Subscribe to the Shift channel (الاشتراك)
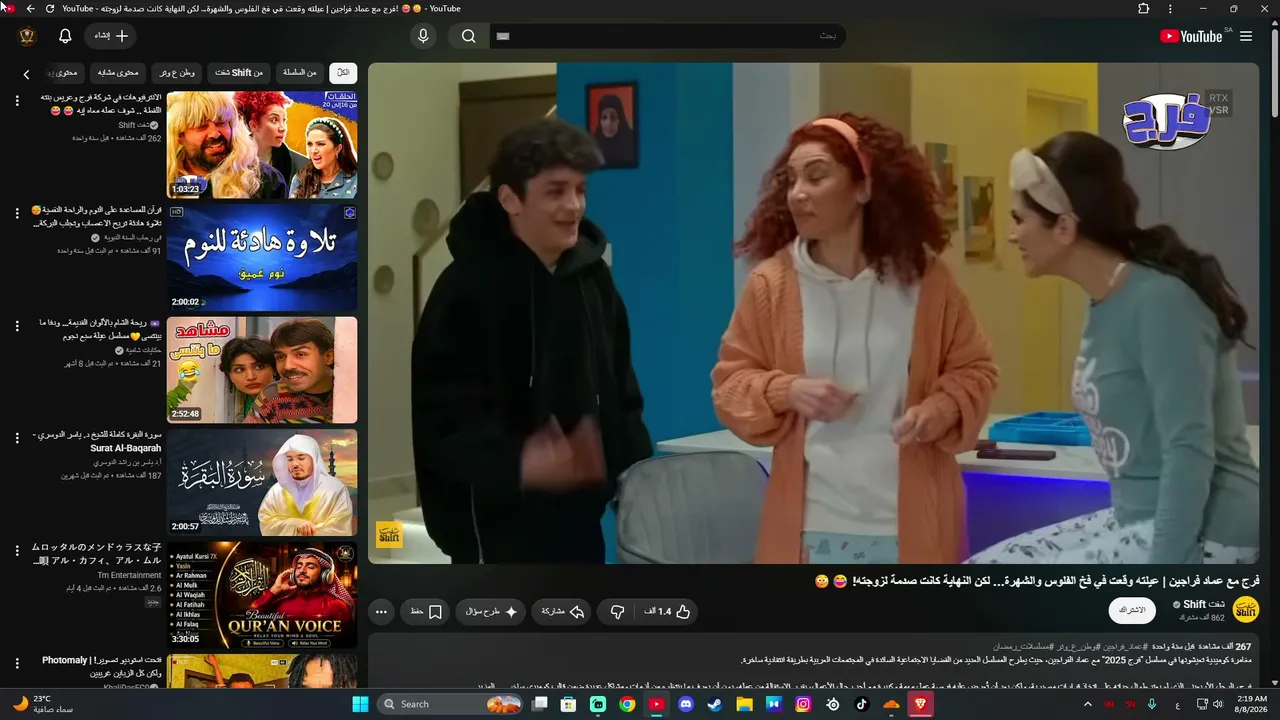The height and width of the screenshot is (720, 1280). pyautogui.click(x=1132, y=610)
